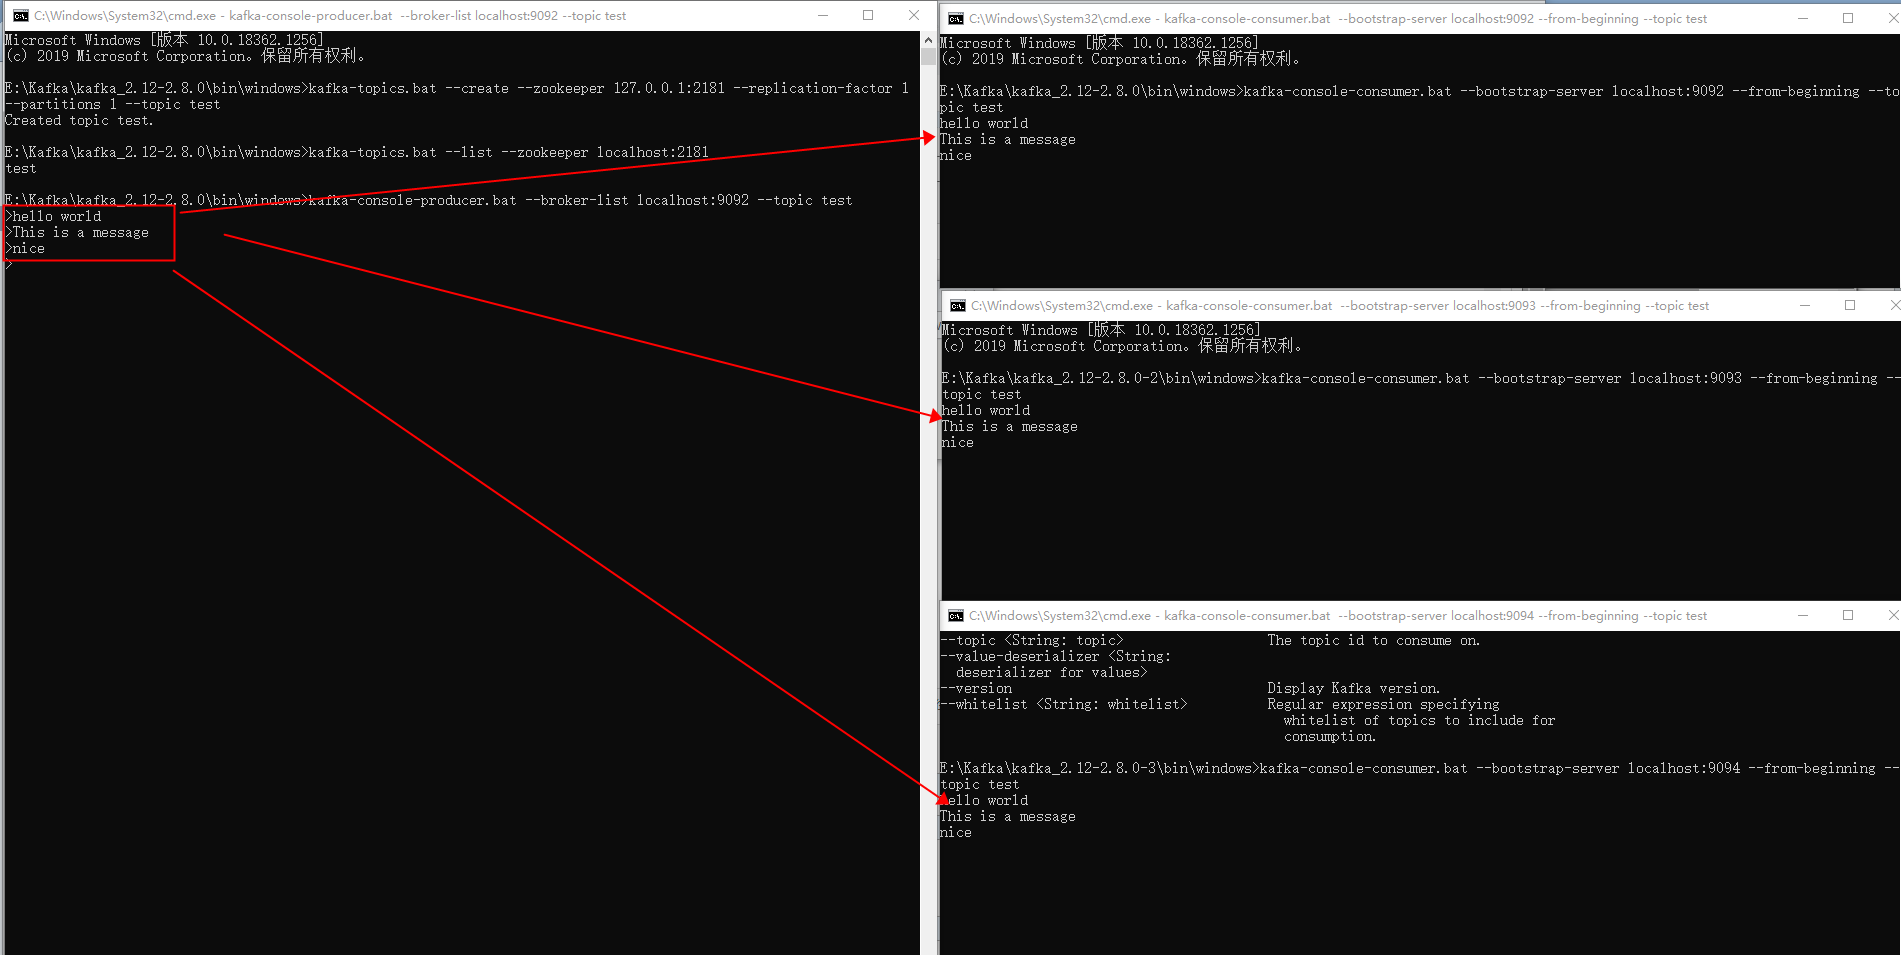
Task: Maximize the localhost:9094 consumer window
Action: (x=1848, y=615)
